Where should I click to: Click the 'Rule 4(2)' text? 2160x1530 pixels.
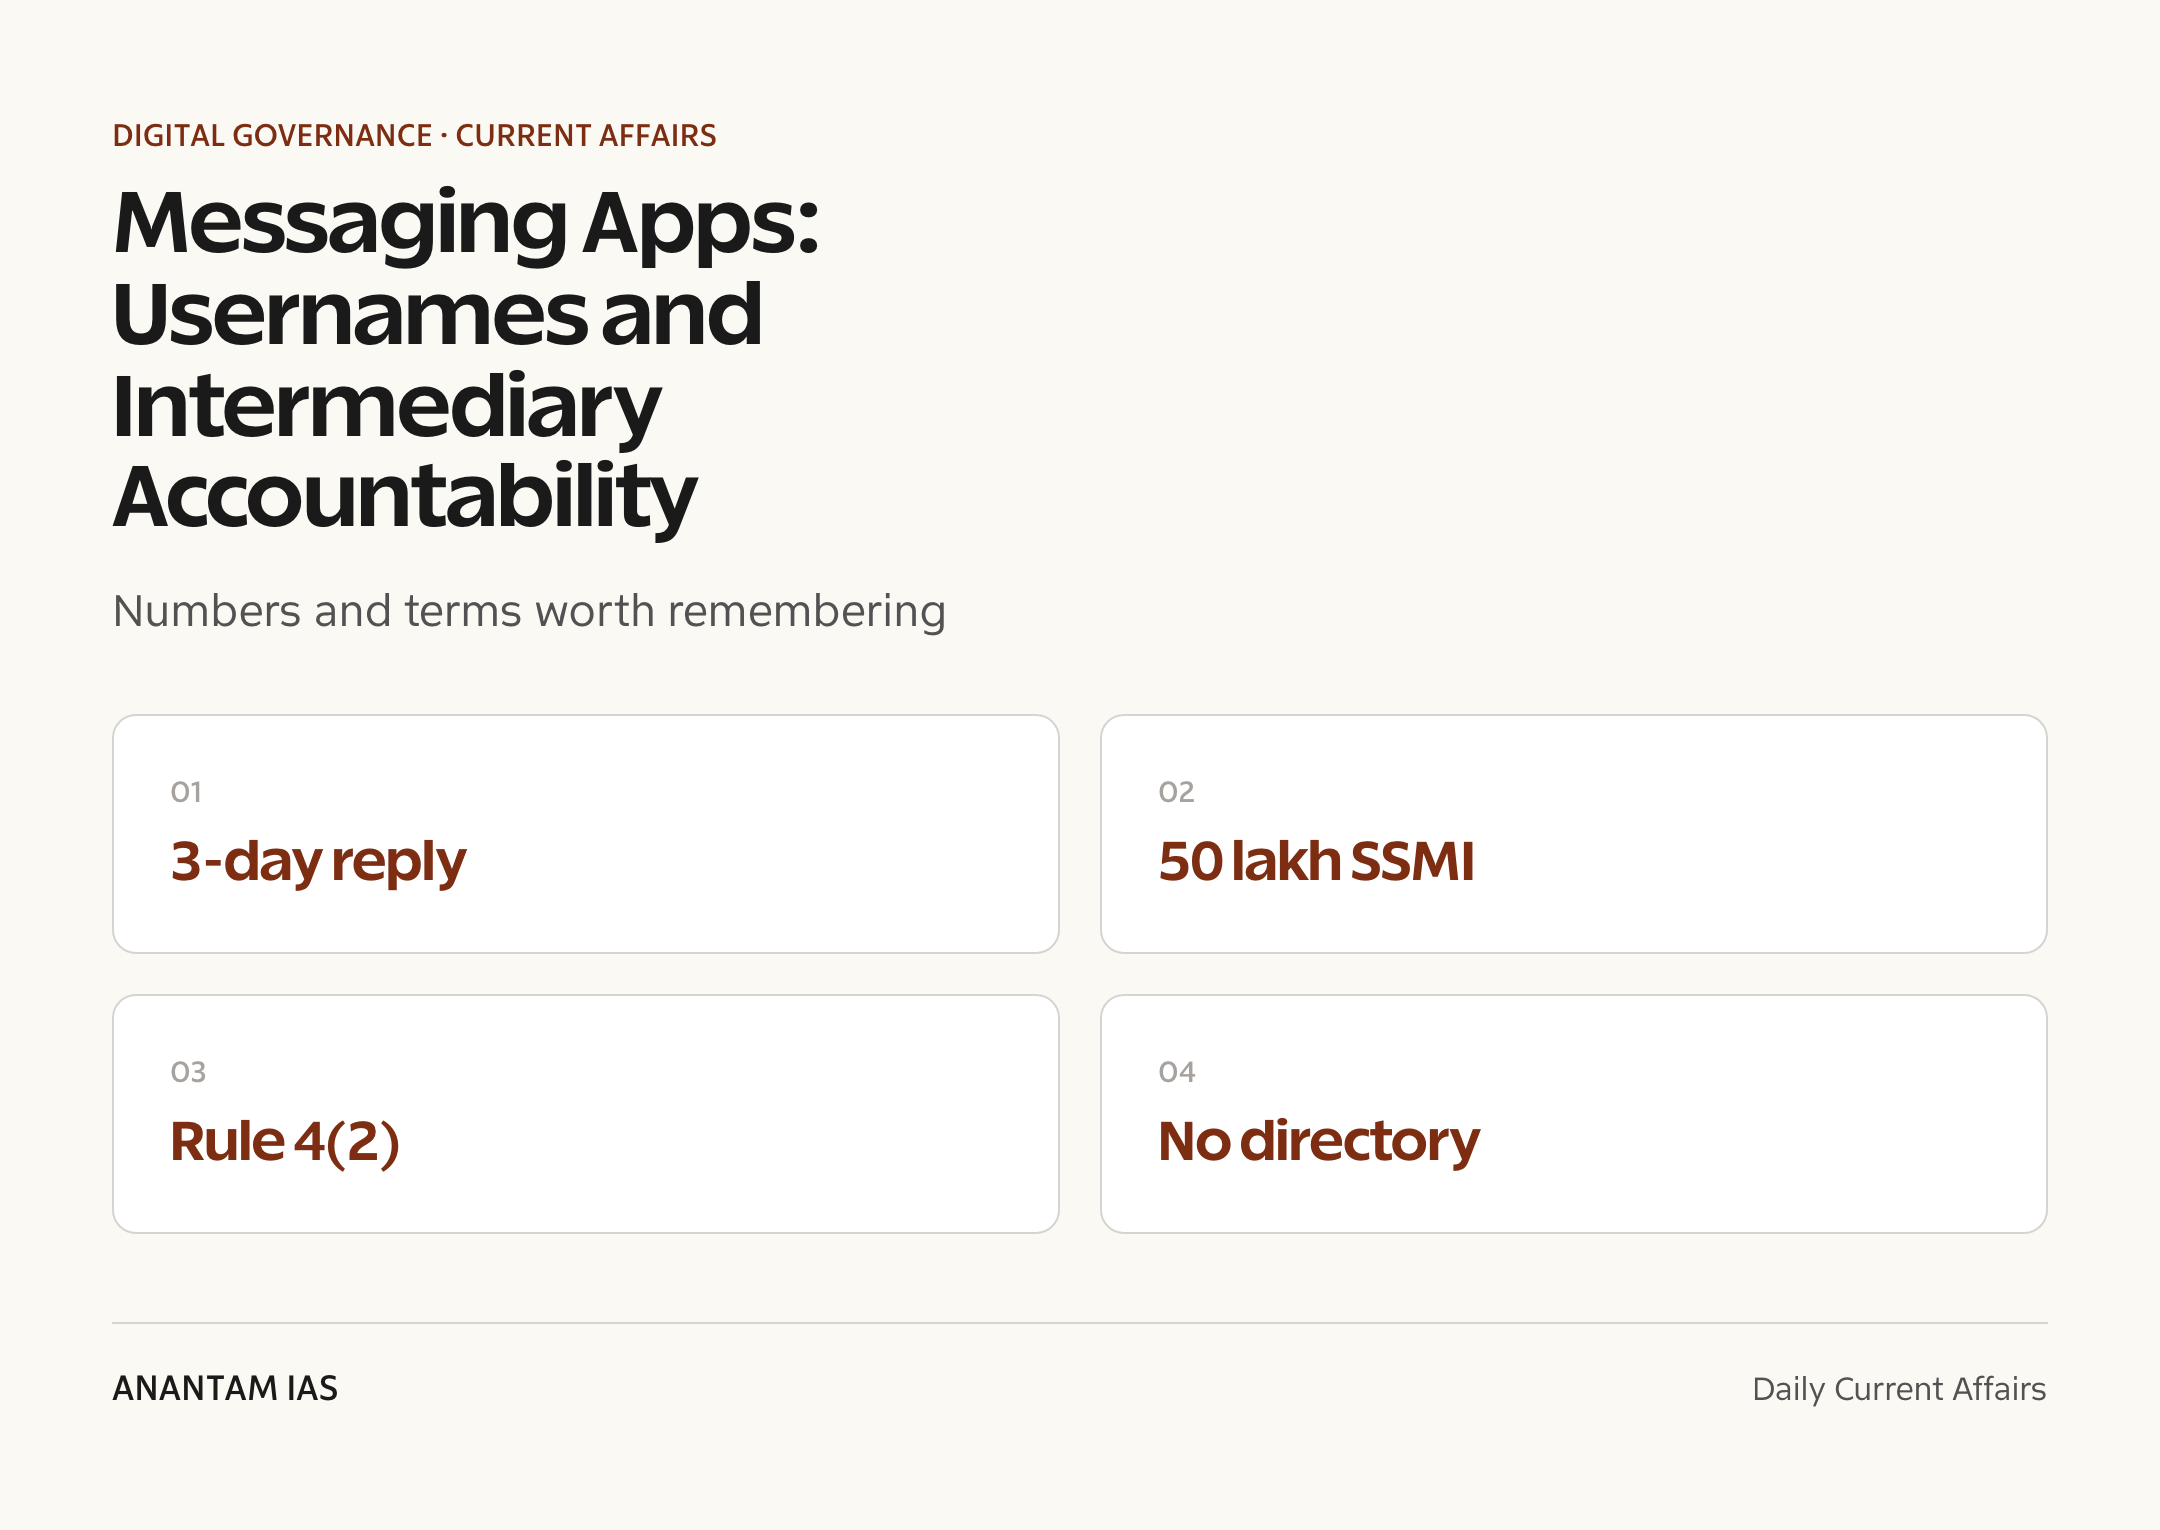(x=285, y=1142)
